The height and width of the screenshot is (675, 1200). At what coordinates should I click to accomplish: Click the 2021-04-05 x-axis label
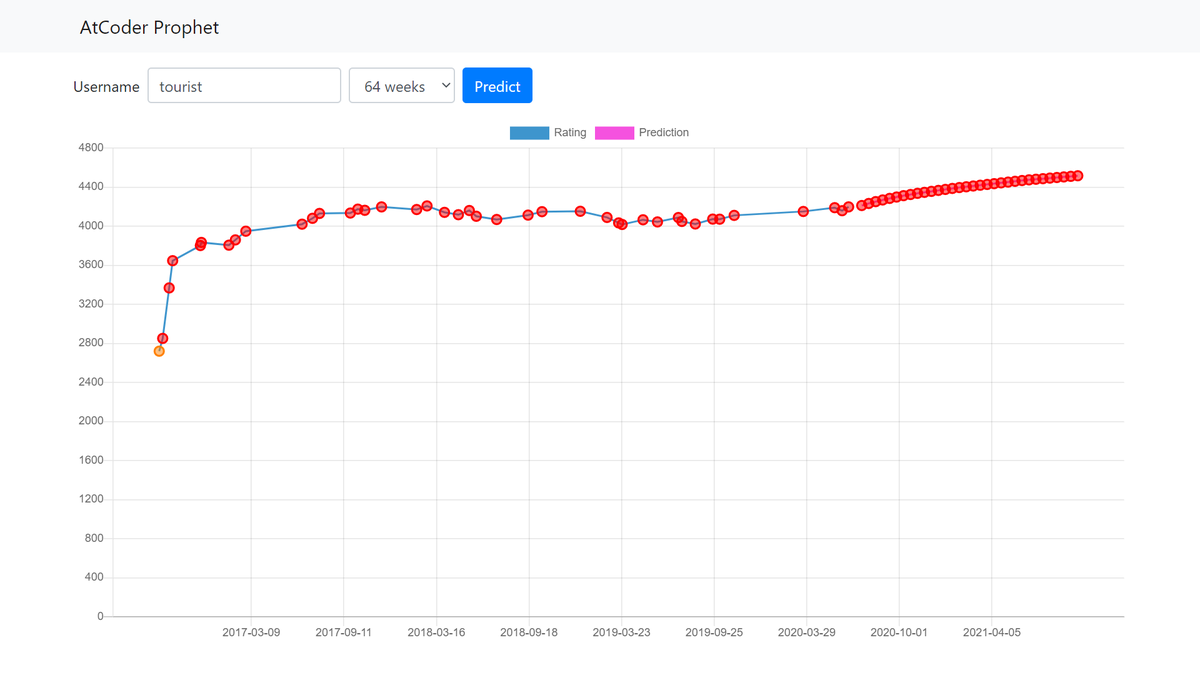(x=991, y=632)
